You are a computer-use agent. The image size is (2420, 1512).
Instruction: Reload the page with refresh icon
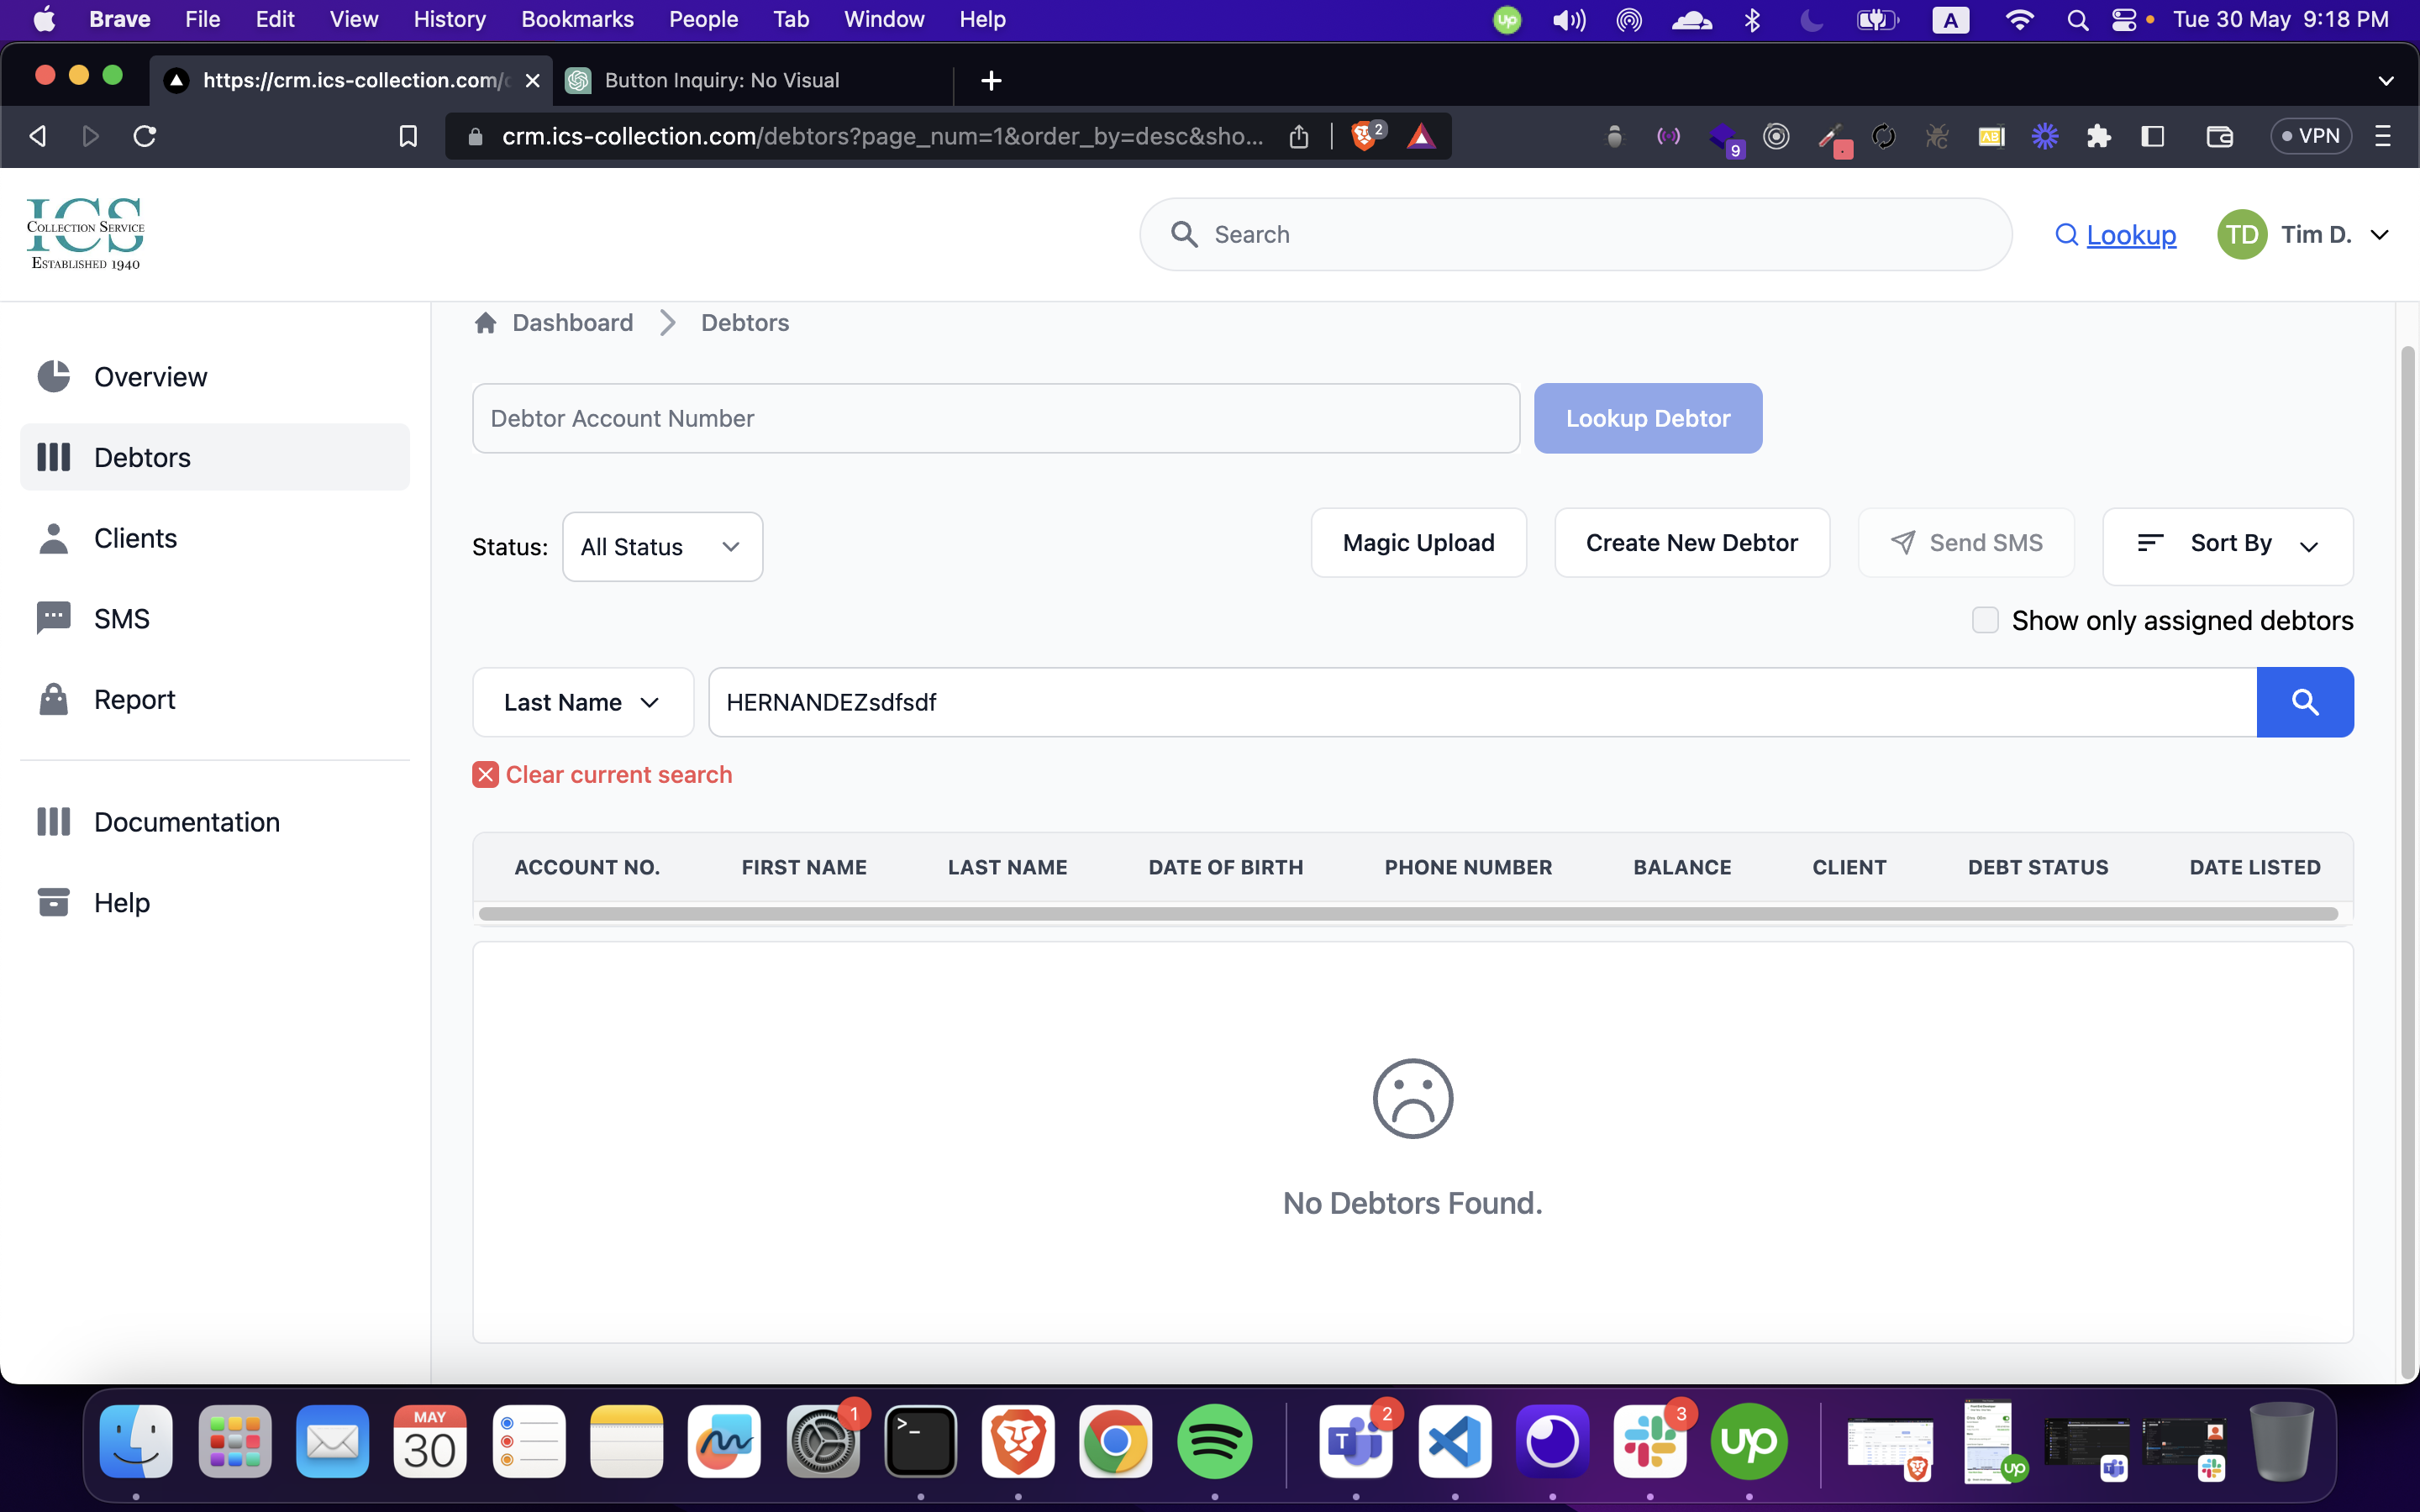coord(145,136)
